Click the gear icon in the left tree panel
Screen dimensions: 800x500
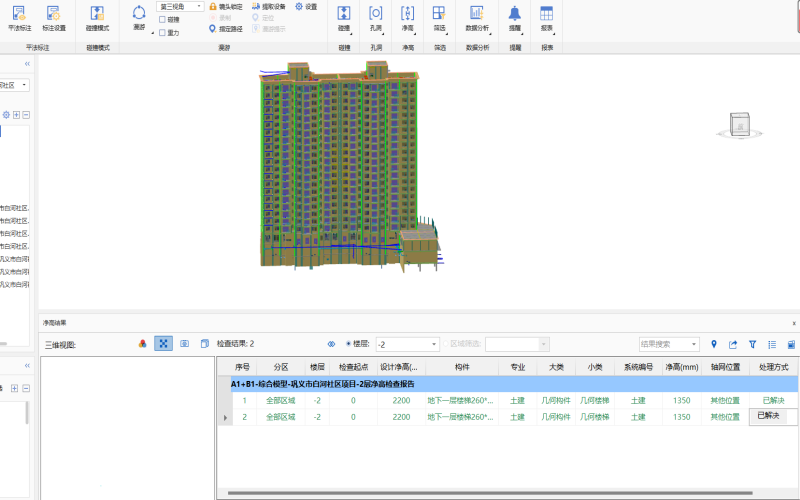point(6,115)
